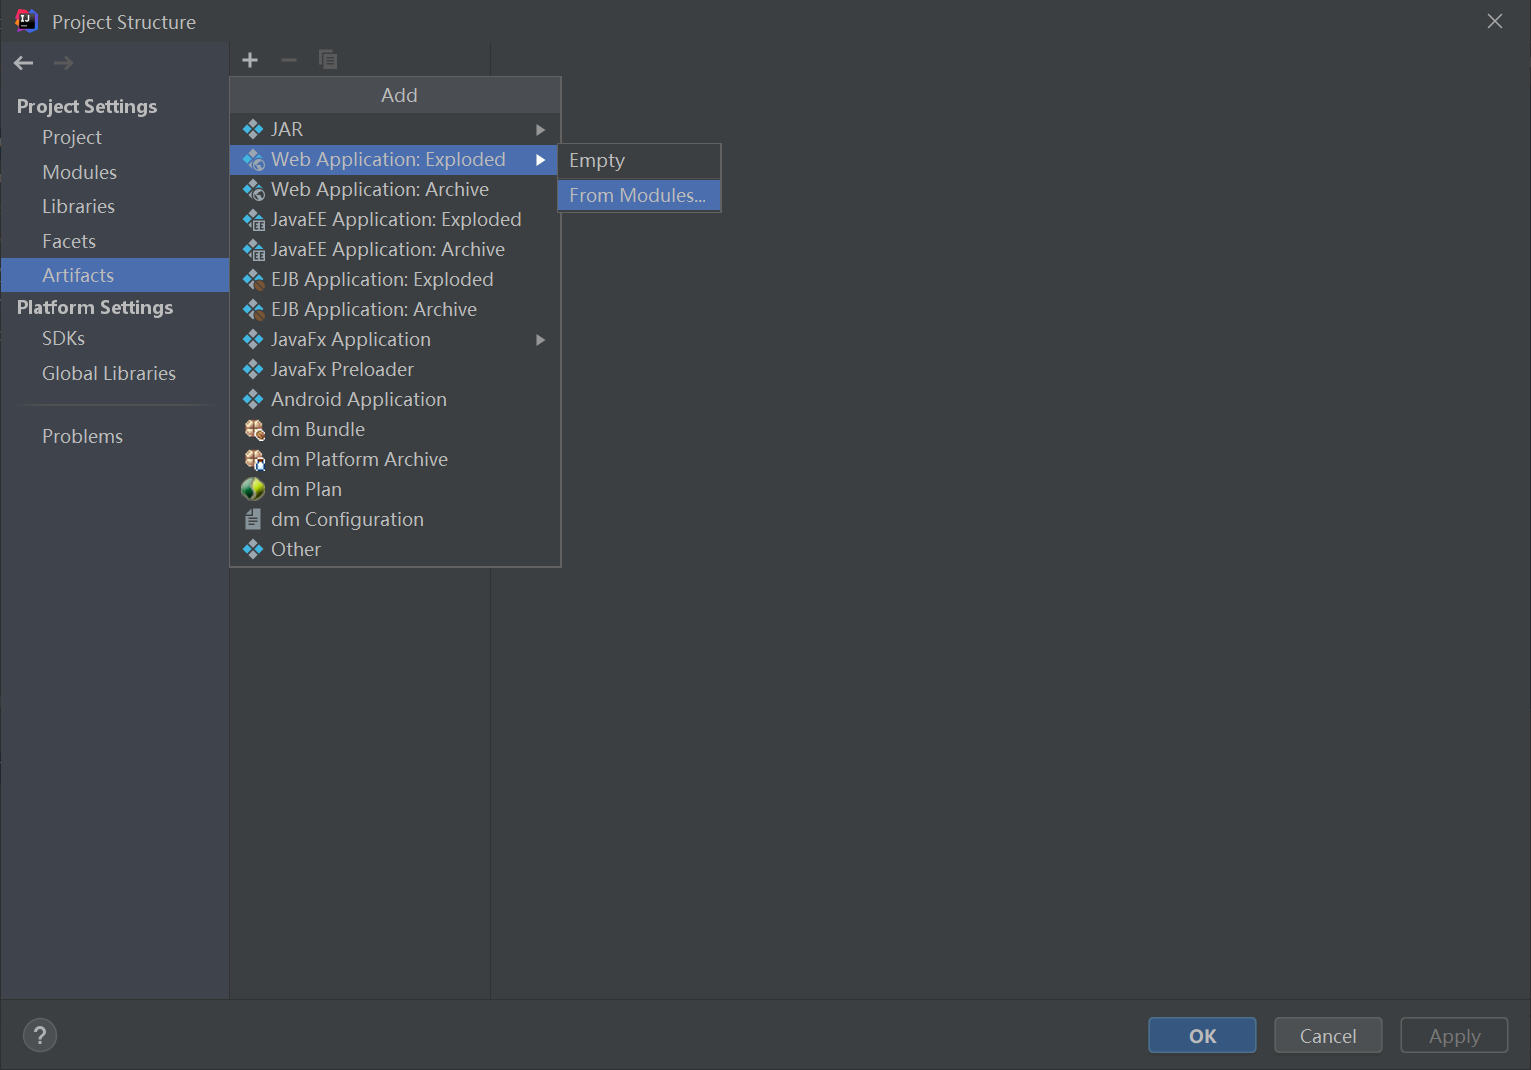
Task: Click the Apply button
Action: coord(1454,1035)
